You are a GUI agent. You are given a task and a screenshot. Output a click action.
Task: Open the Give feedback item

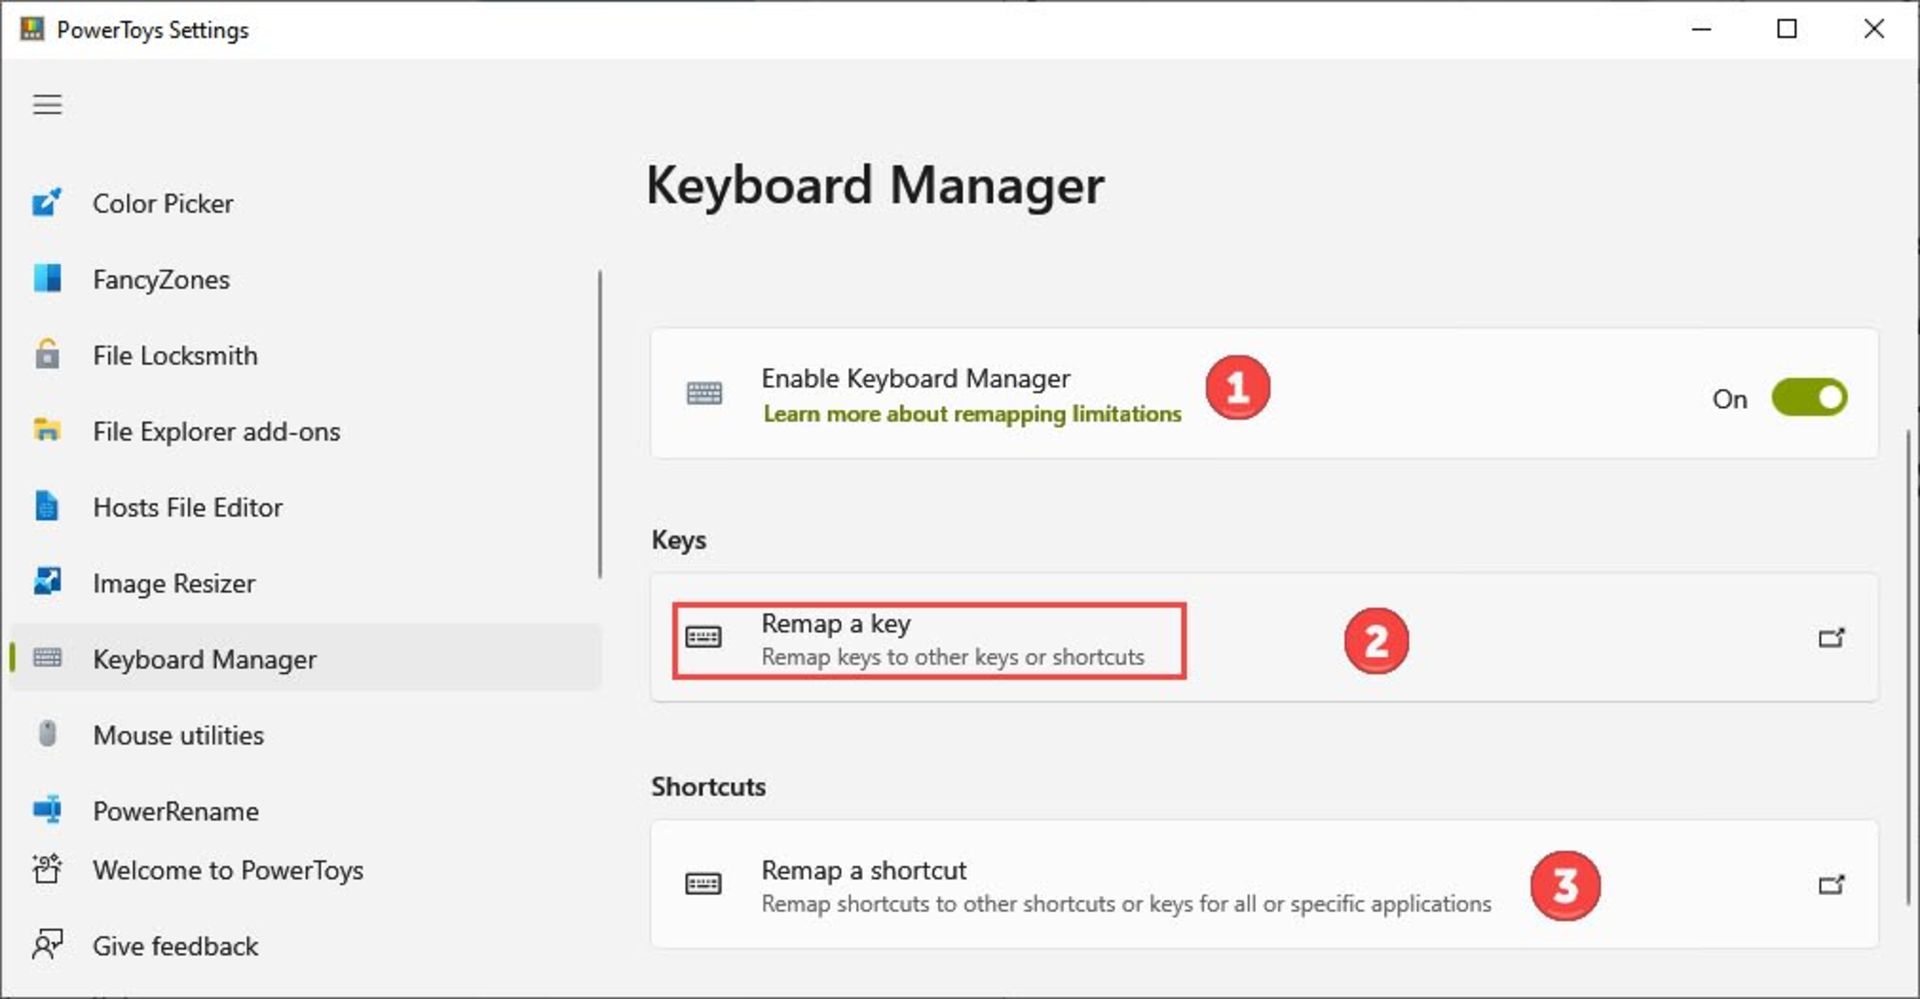pos(175,946)
